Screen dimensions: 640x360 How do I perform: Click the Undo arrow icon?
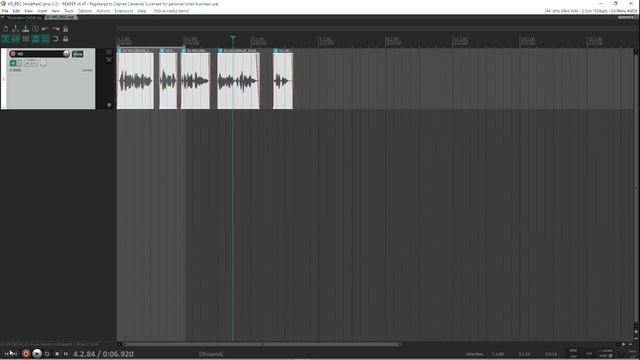coord(45,29)
